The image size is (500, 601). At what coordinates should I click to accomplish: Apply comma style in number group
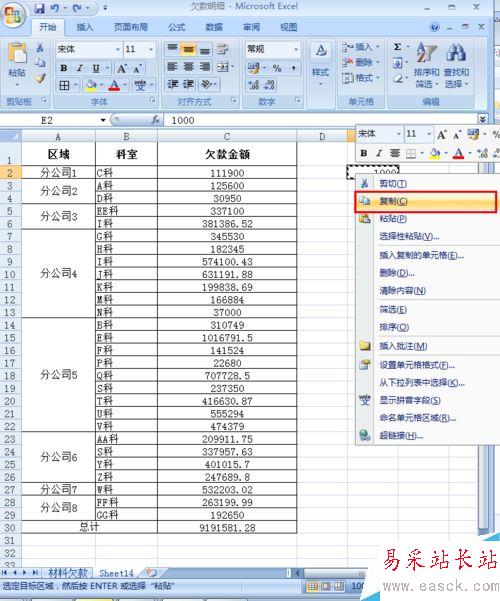tap(294, 68)
